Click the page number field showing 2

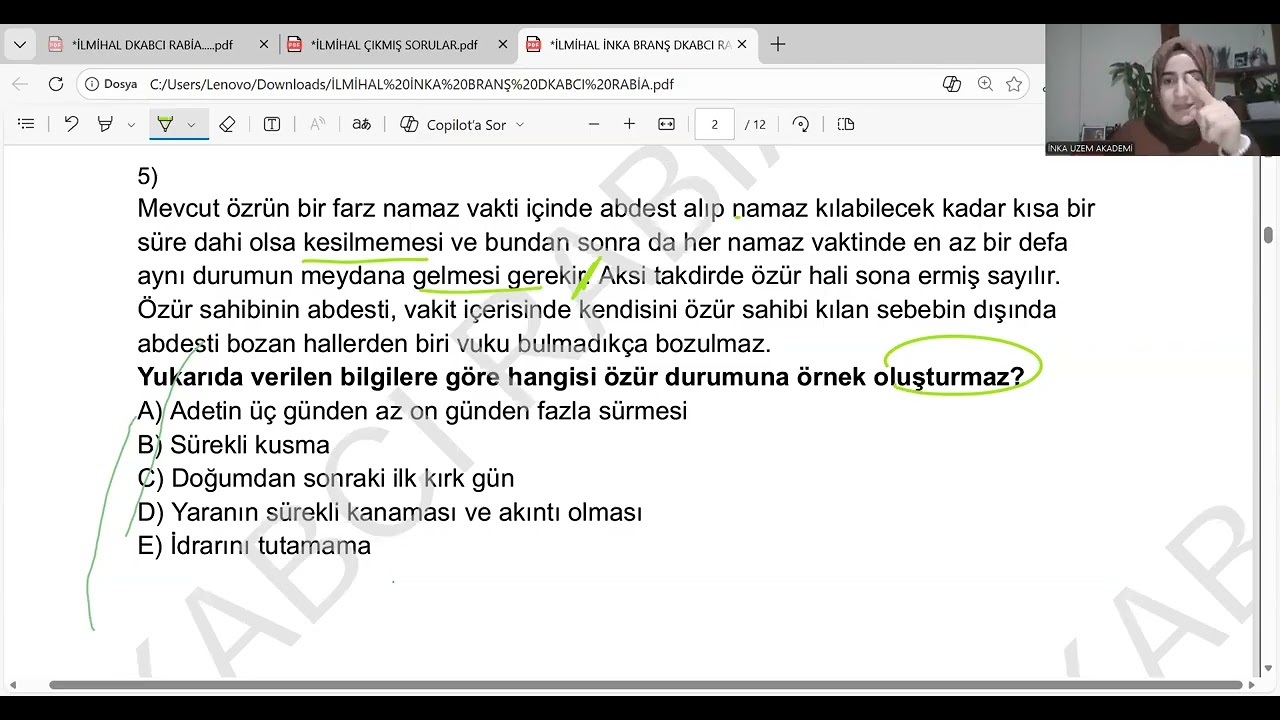714,124
